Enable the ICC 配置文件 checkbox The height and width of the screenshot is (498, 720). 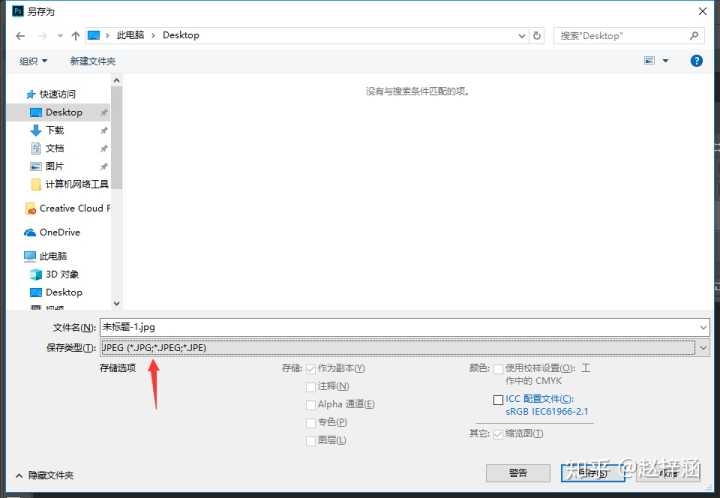click(x=499, y=400)
